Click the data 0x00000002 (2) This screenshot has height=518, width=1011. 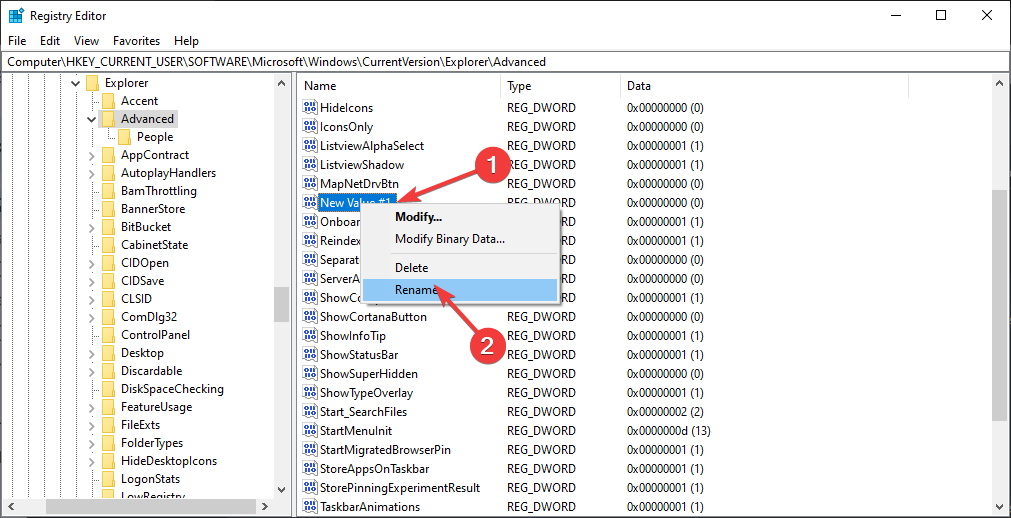(665, 412)
